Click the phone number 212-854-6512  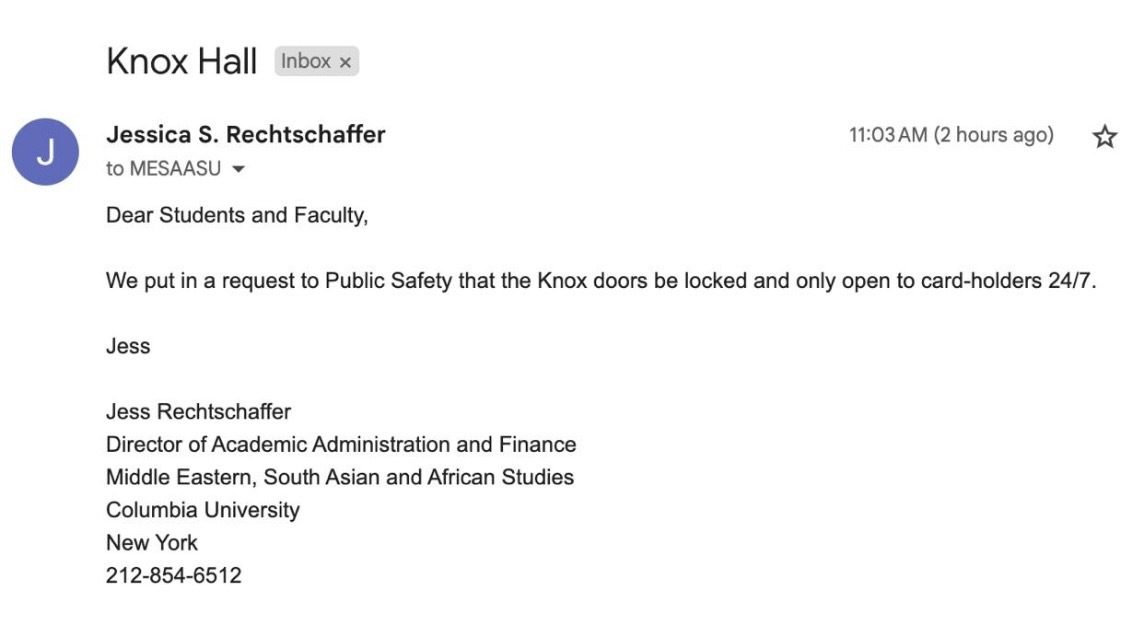coord(174,575)
